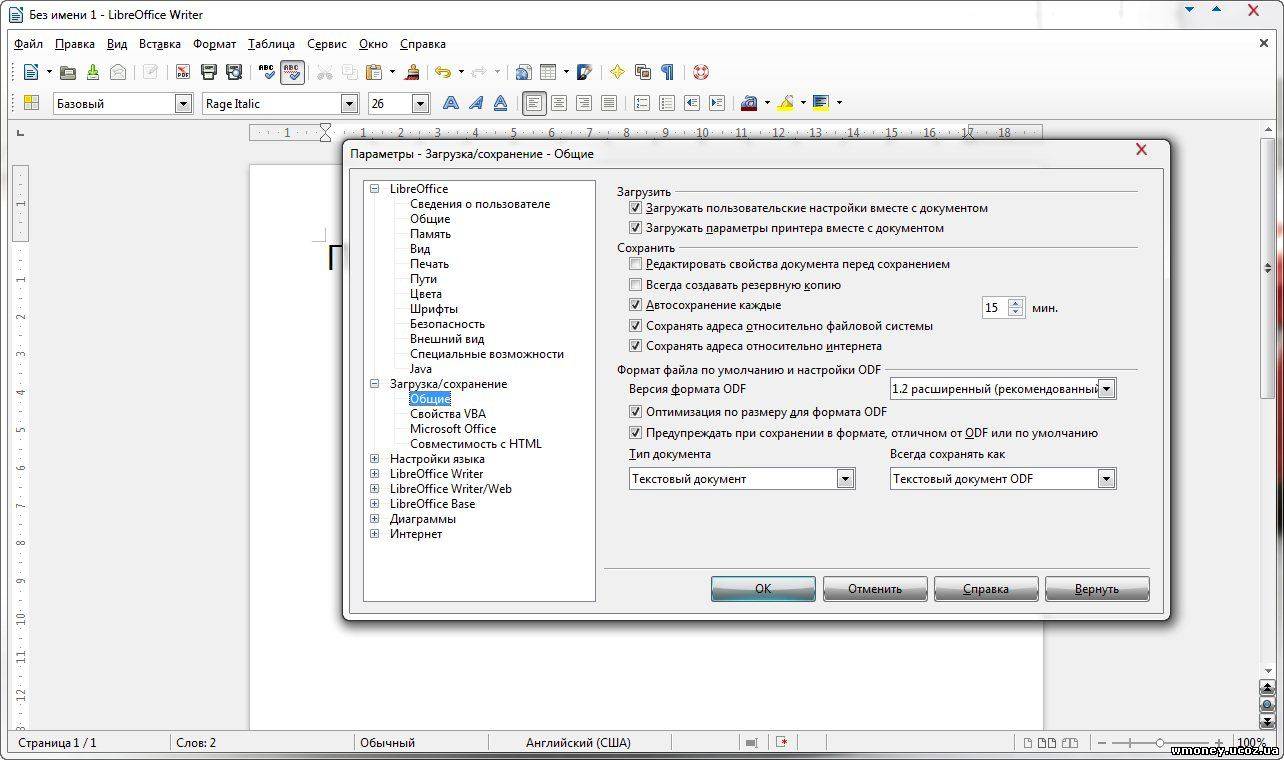Click the Page preview icon
Image resolution: width=1284 pixels, height=760 pixels.
(x=234, y=72)
